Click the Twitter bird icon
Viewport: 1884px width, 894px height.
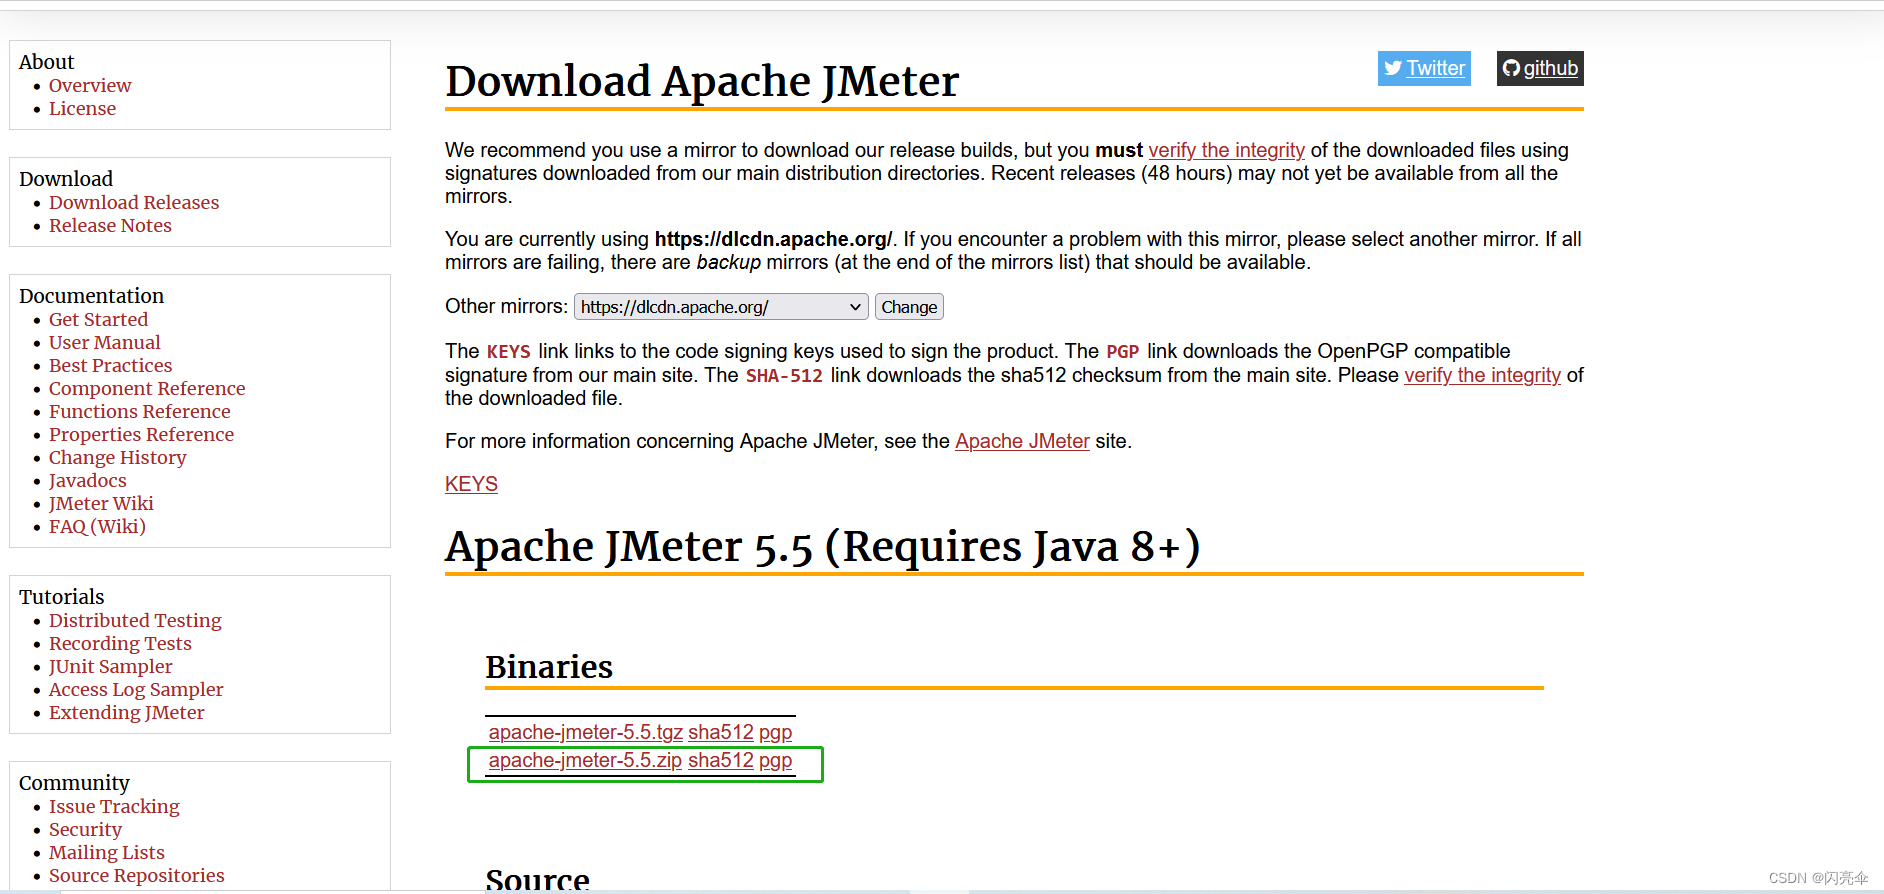click(x=1393, y=68)
